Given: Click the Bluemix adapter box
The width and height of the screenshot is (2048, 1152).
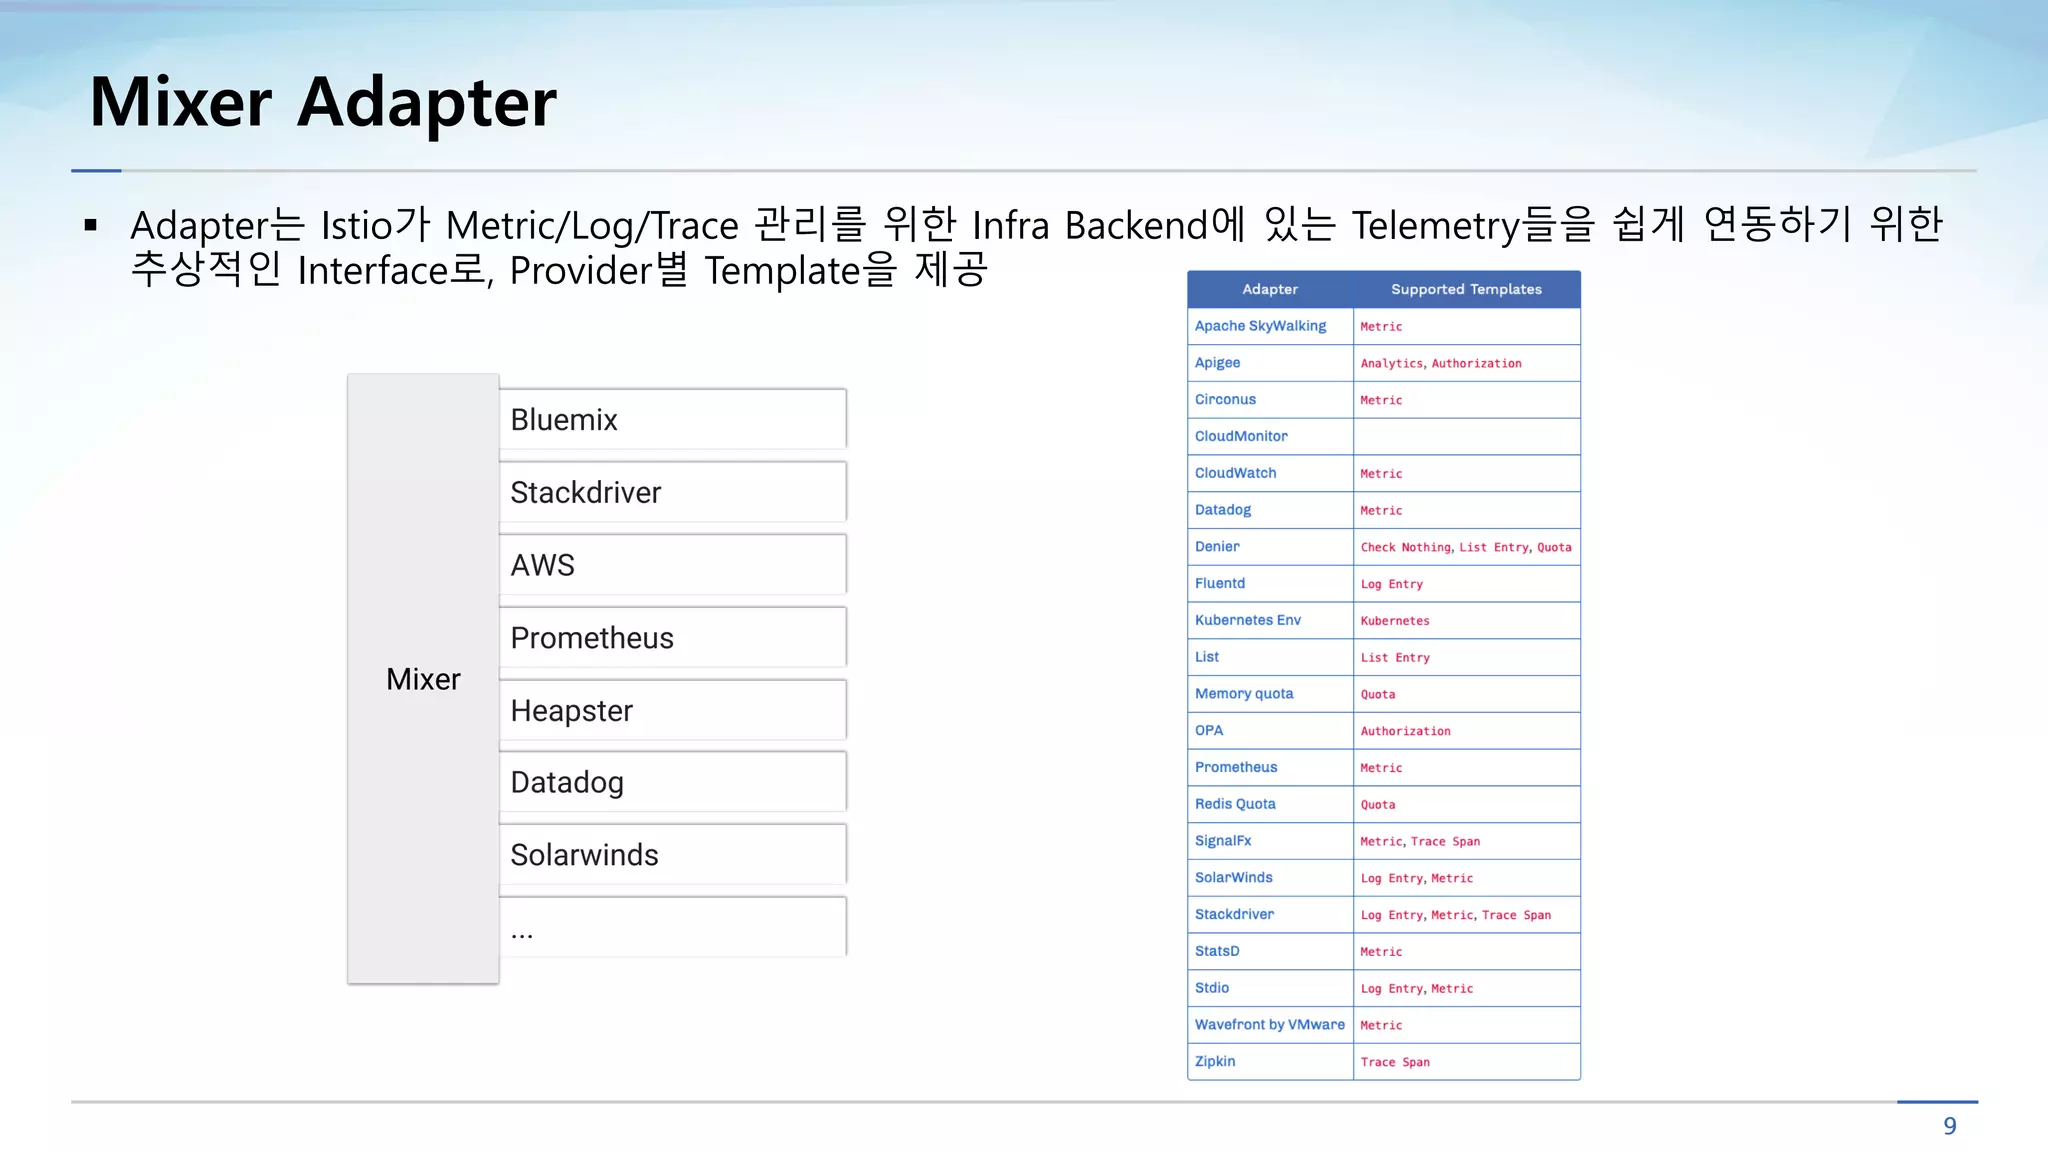Looking at the screenshot, I should coord(673,419).
